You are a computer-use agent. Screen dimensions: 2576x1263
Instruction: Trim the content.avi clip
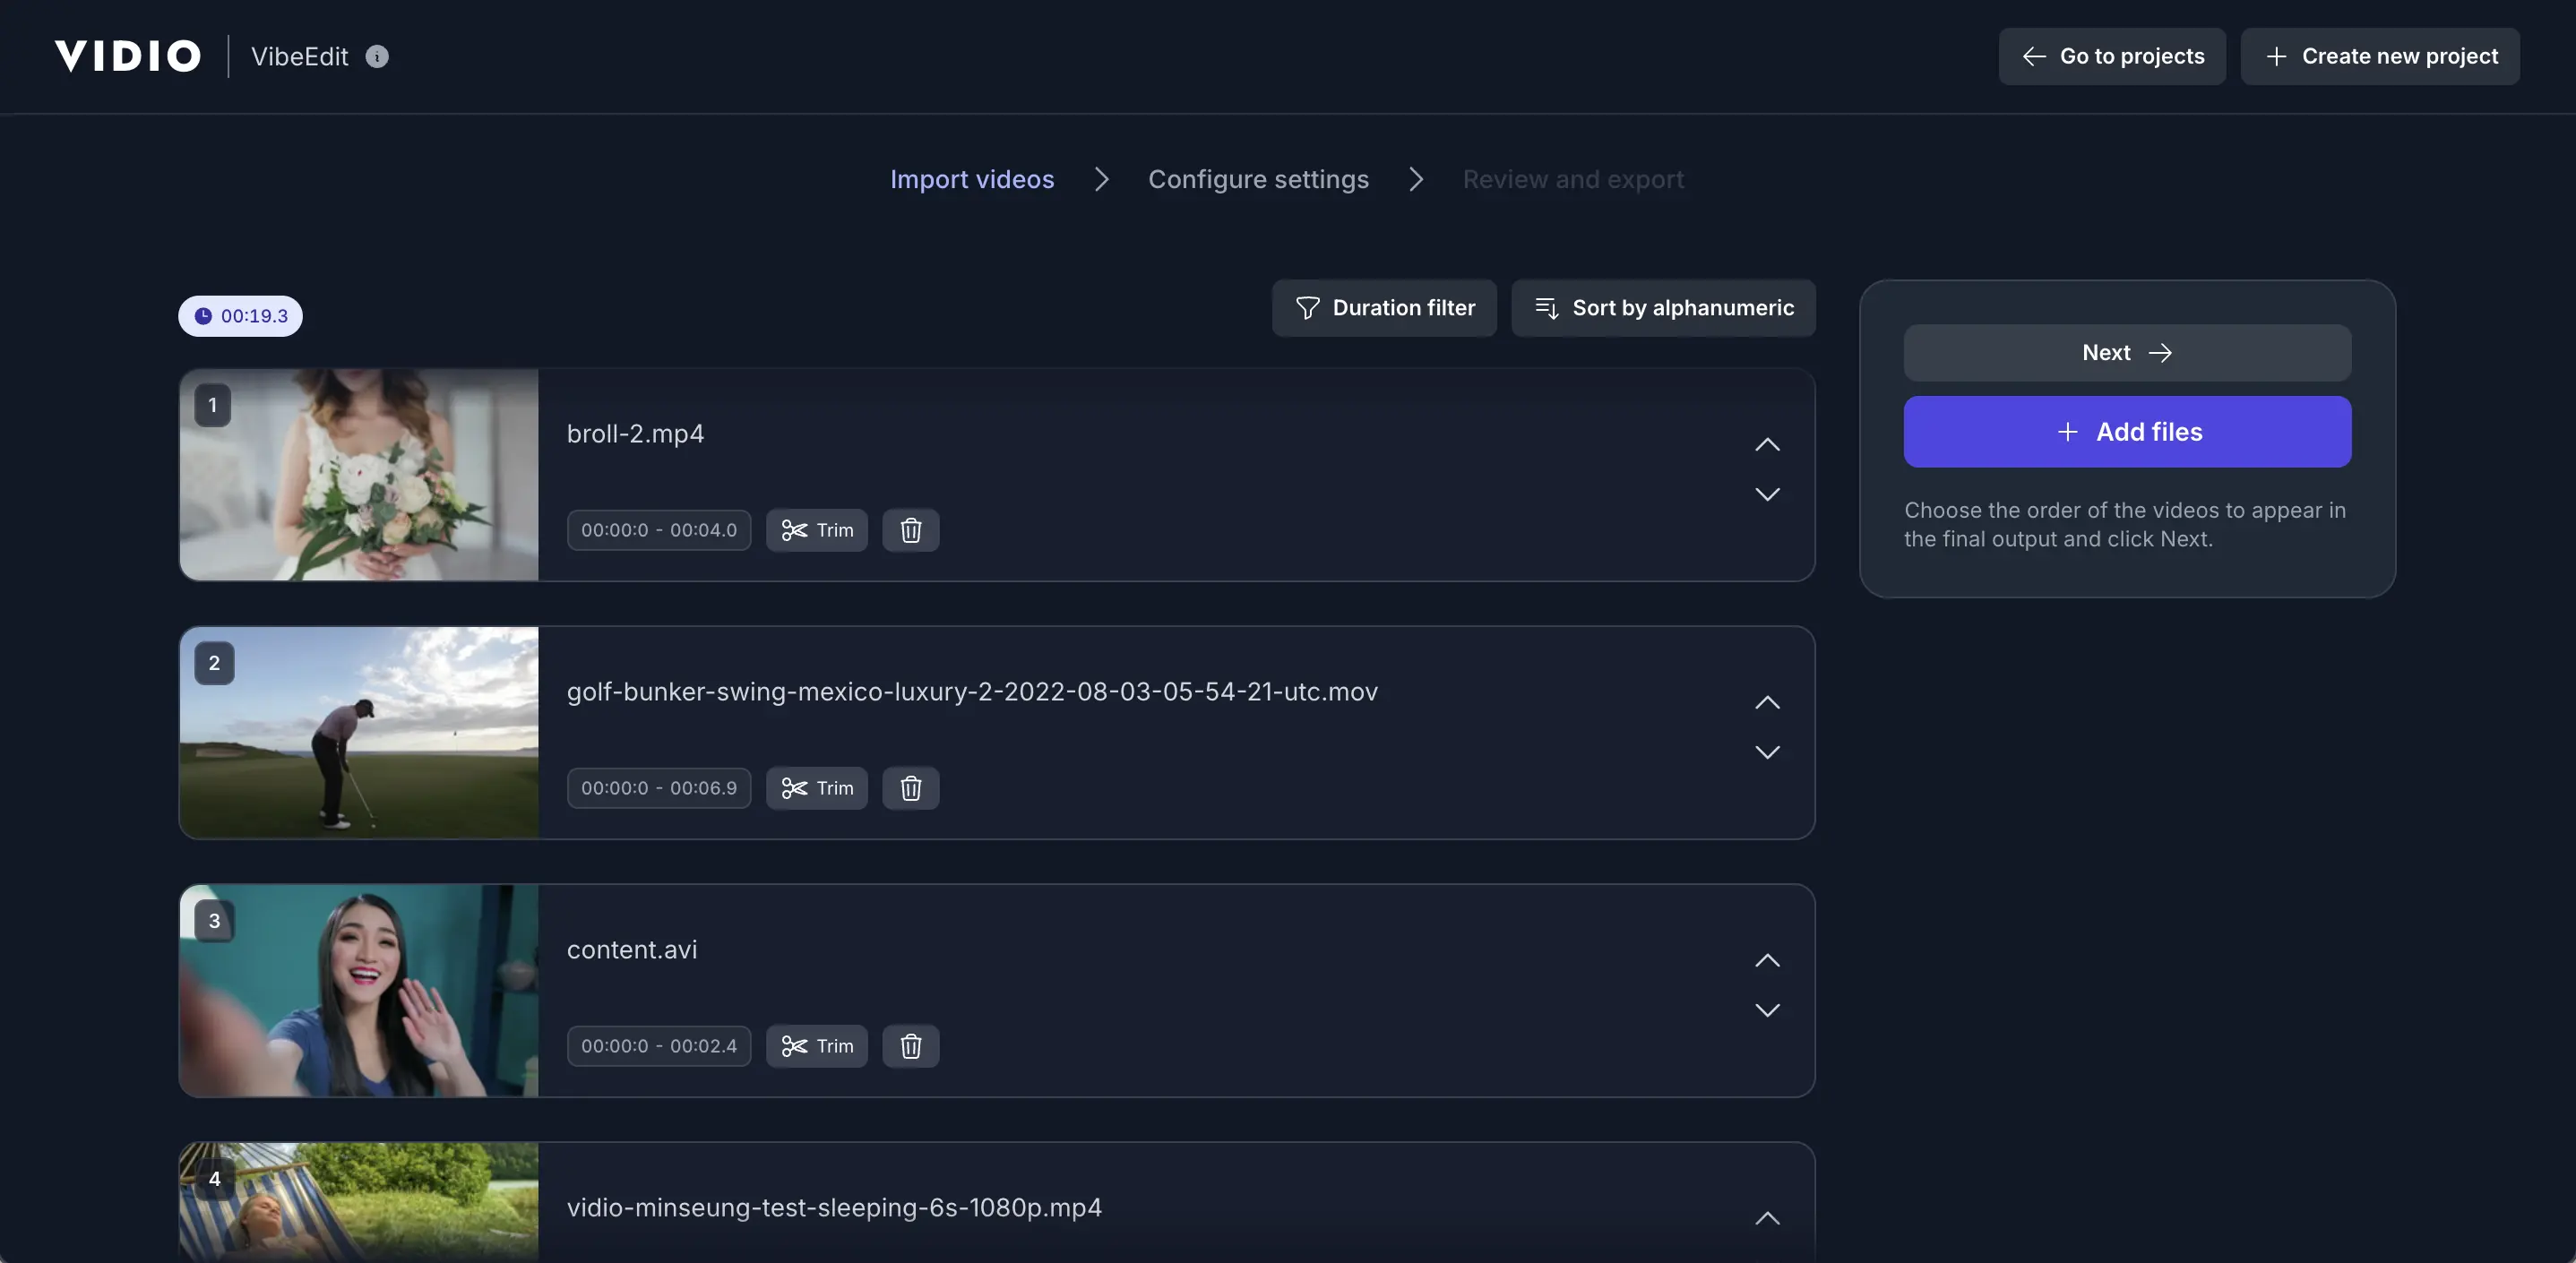click(817, 1046)
